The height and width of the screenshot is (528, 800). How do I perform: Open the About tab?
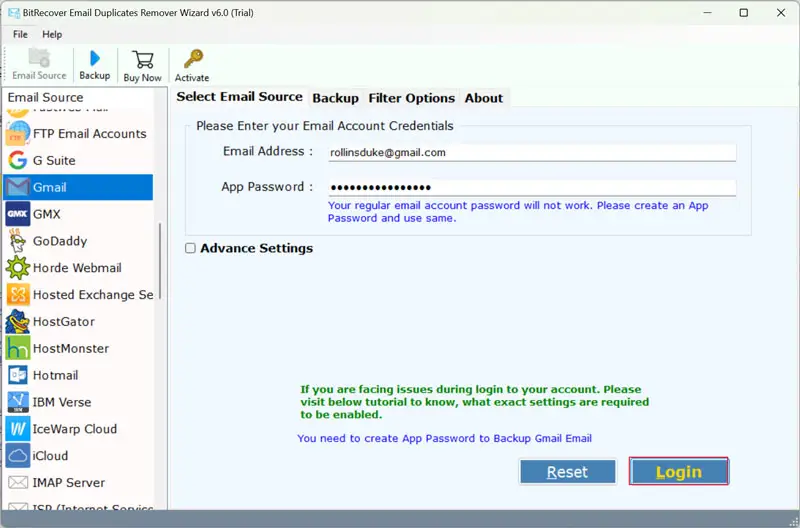tap(484, 98)
